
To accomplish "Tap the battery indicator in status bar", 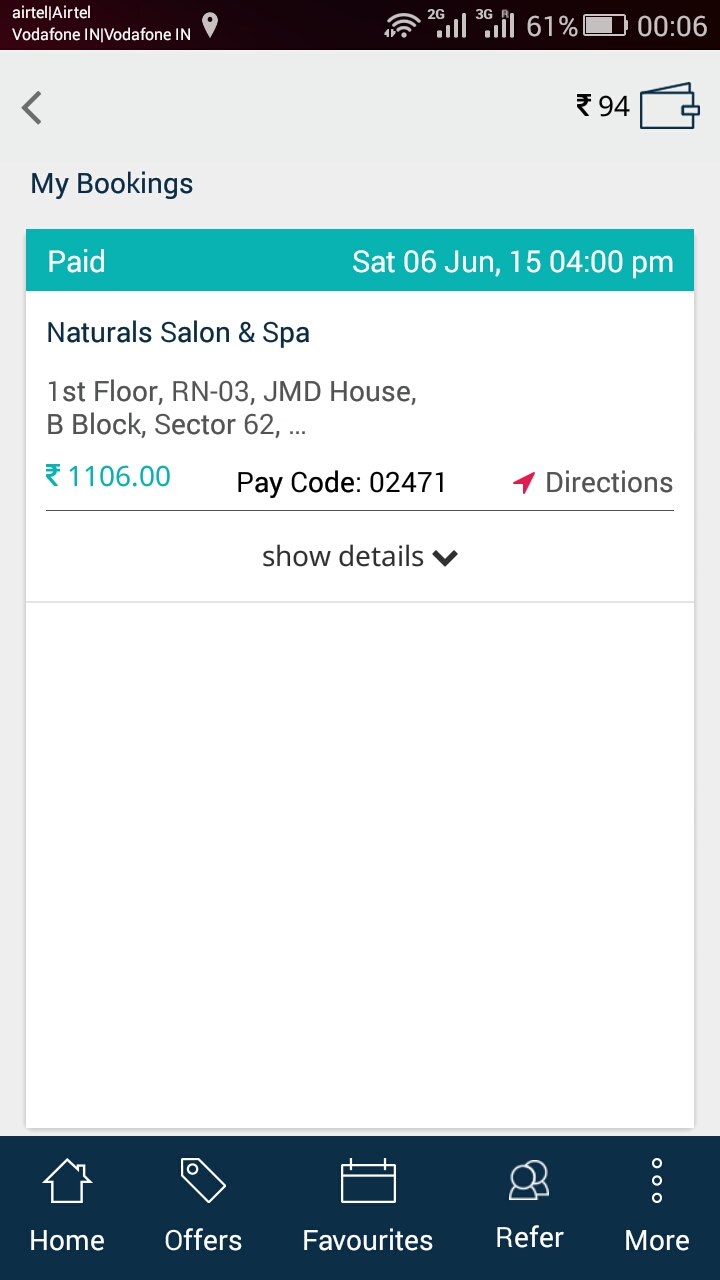I will (x=606, y=25).
